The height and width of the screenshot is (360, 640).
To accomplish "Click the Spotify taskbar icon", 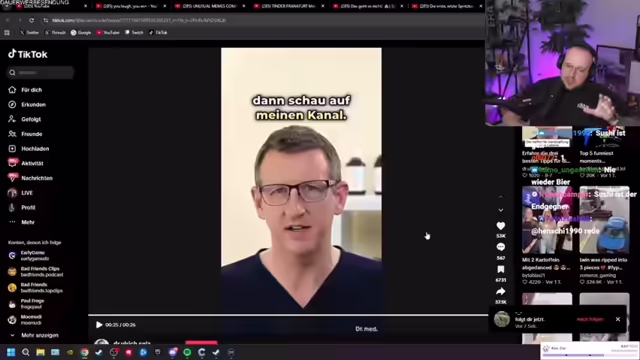I will (187, 352).
